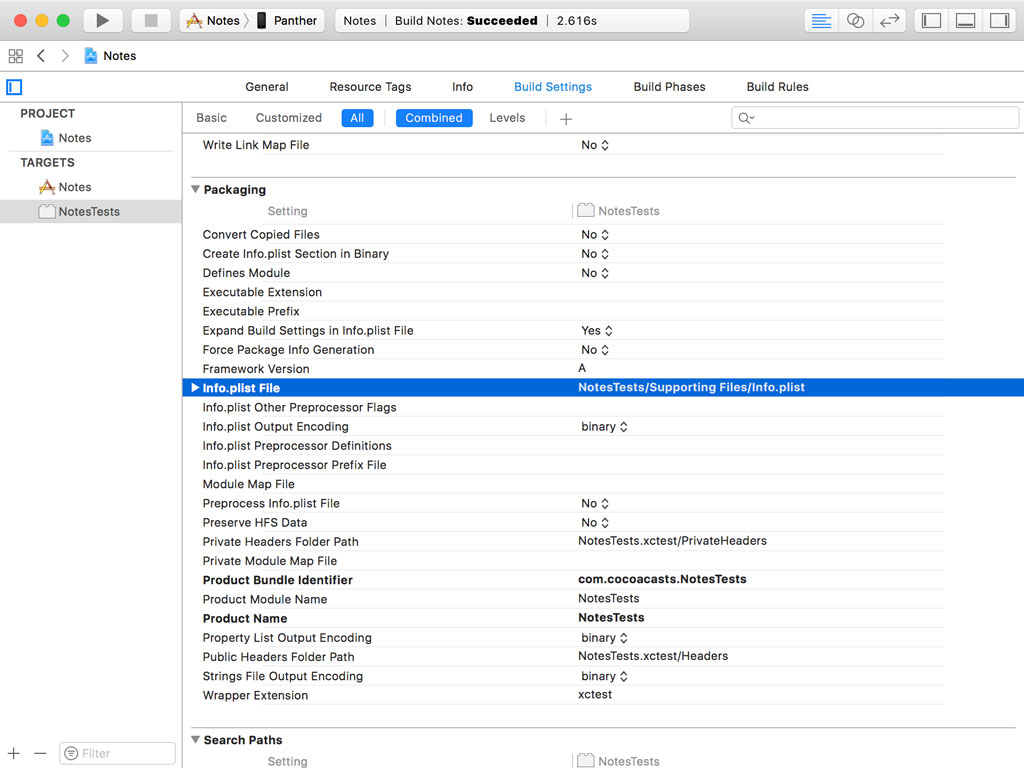
Task: Click the NotesTests column header in Packaging
Action: tap(618, 211)
